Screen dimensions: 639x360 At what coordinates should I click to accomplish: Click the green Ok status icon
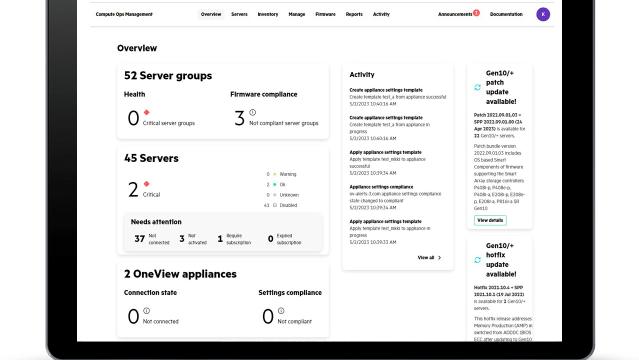click(x=275, y=185)
